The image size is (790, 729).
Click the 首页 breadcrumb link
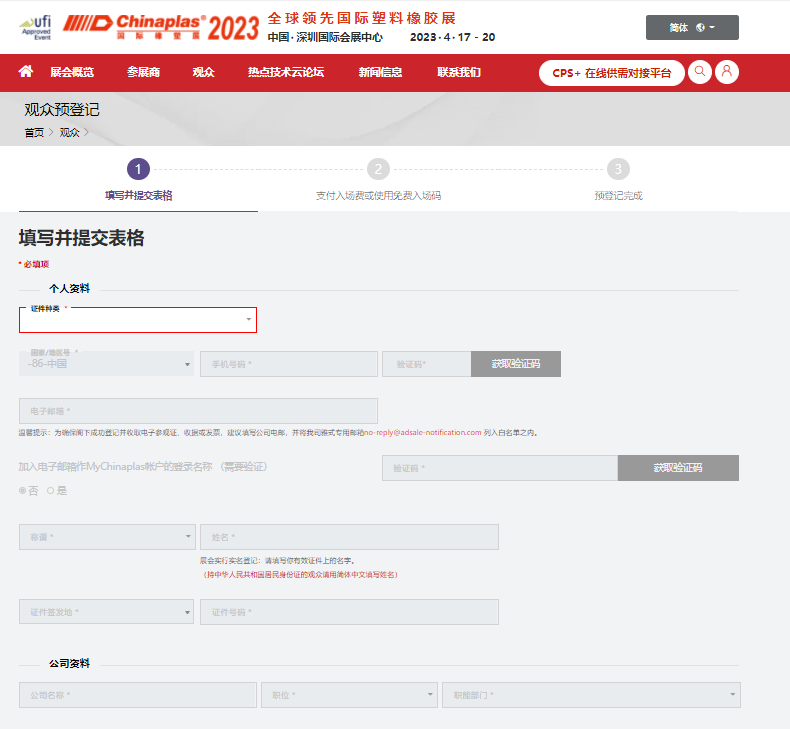[x=34, y=132]
